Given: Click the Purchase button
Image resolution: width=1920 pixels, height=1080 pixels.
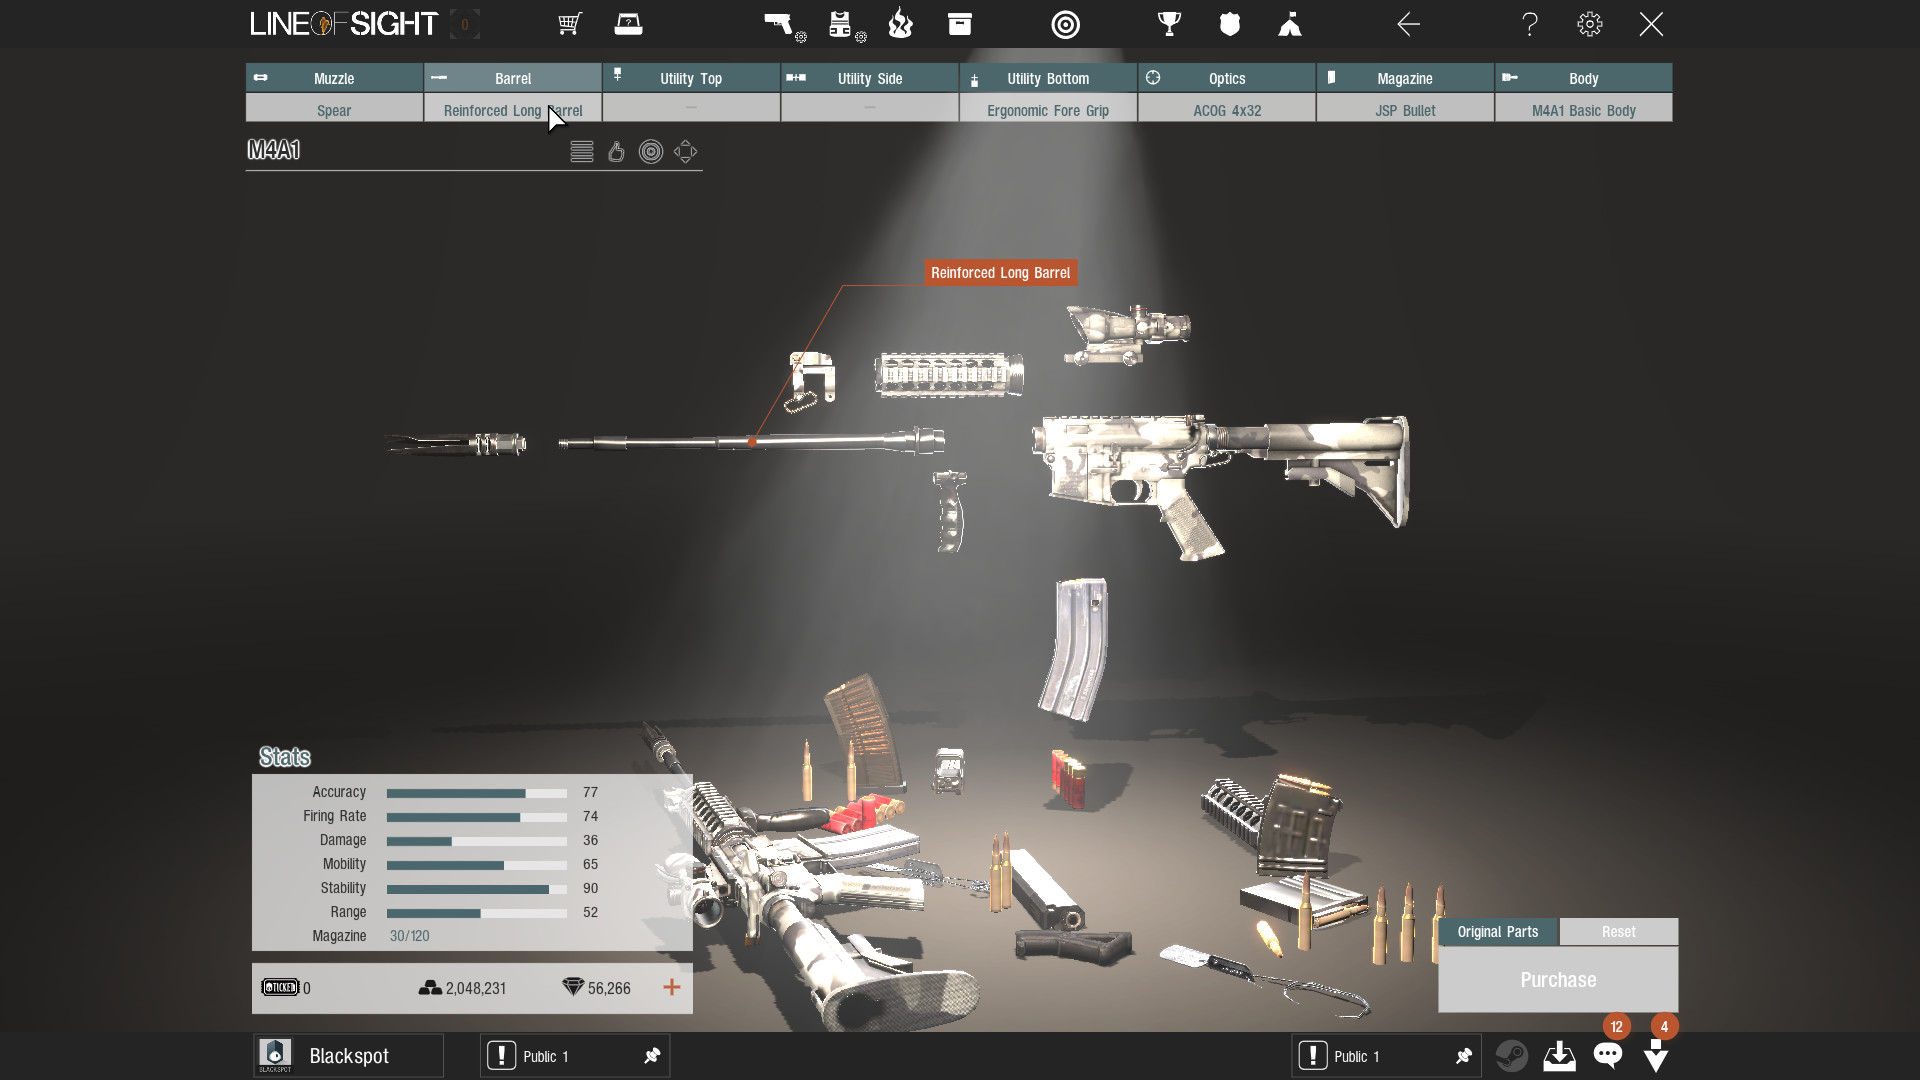Looking at the screenshot, I should (1559, 978).
